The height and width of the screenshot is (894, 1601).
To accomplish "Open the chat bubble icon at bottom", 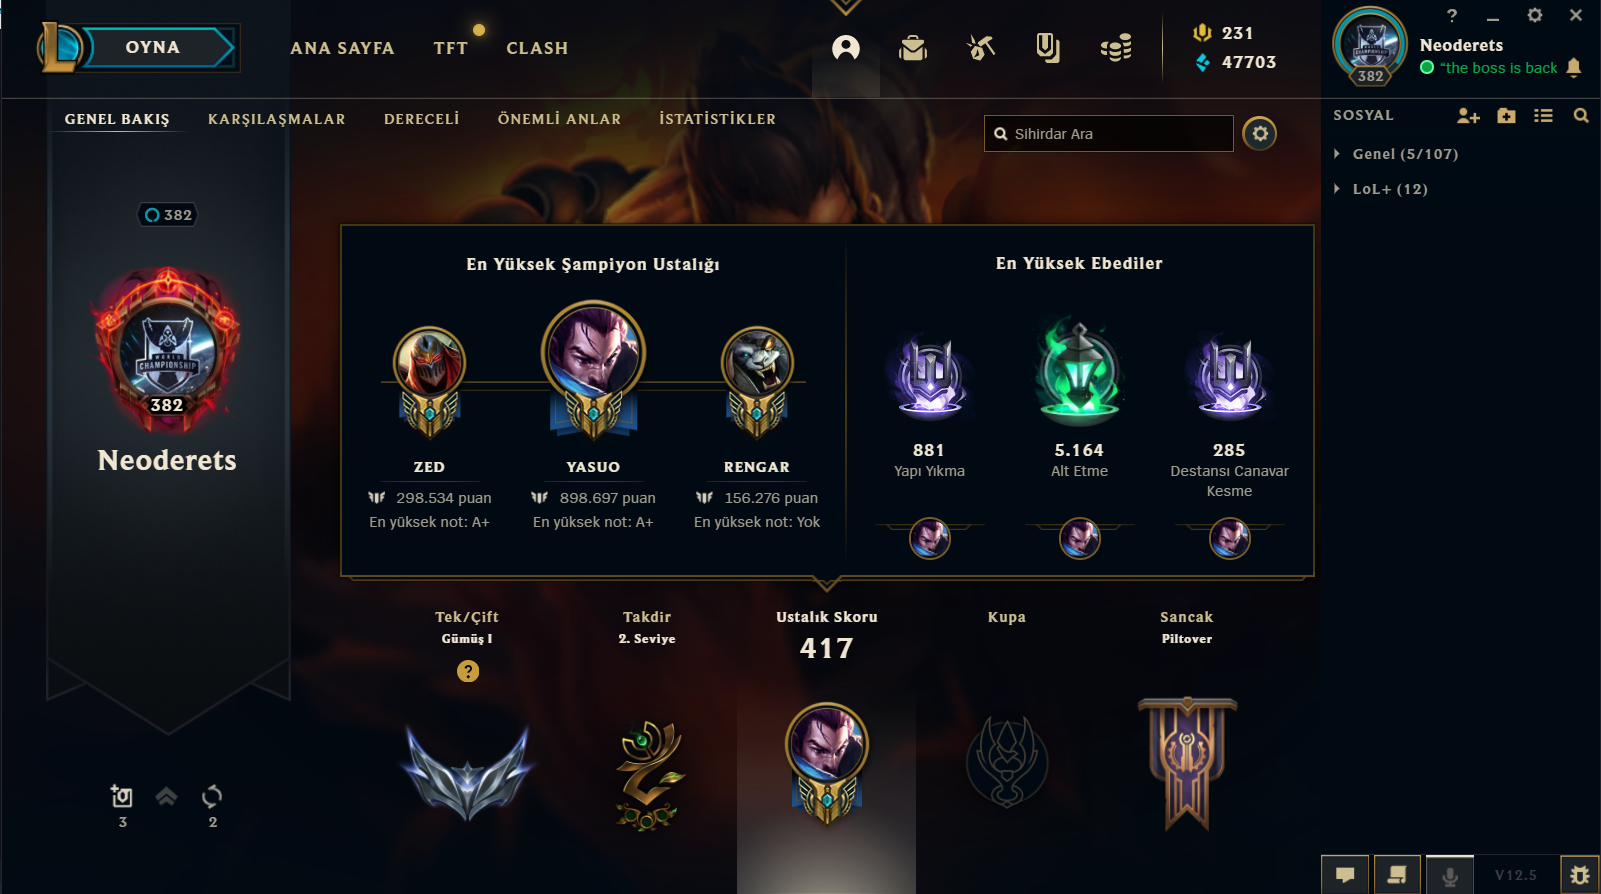I will click(1345, 875).
